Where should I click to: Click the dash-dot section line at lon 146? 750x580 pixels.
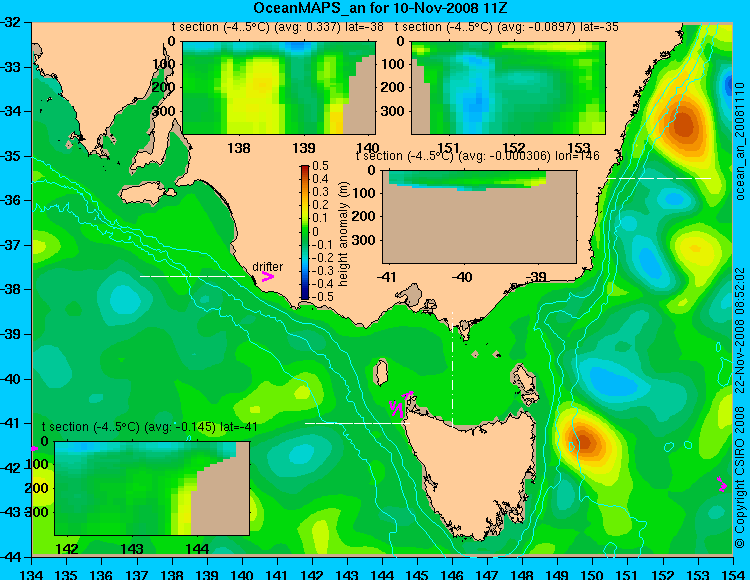452,368
